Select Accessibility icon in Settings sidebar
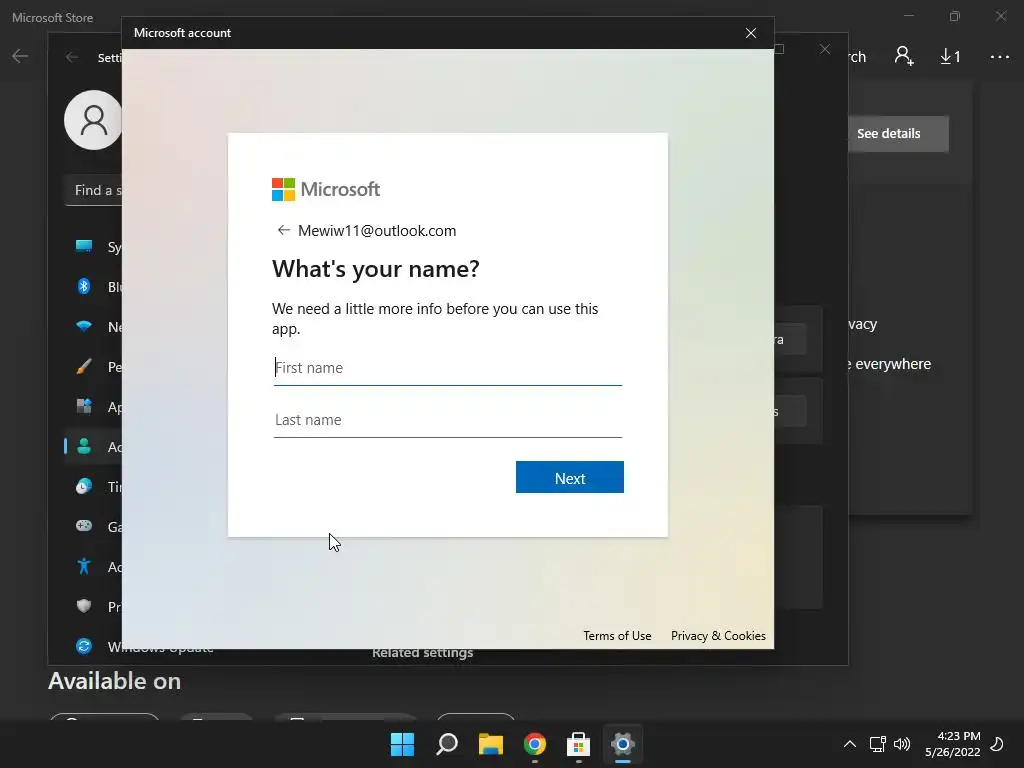The height and width of the screenshot is (768, 1024). click(x=84, y=566)
